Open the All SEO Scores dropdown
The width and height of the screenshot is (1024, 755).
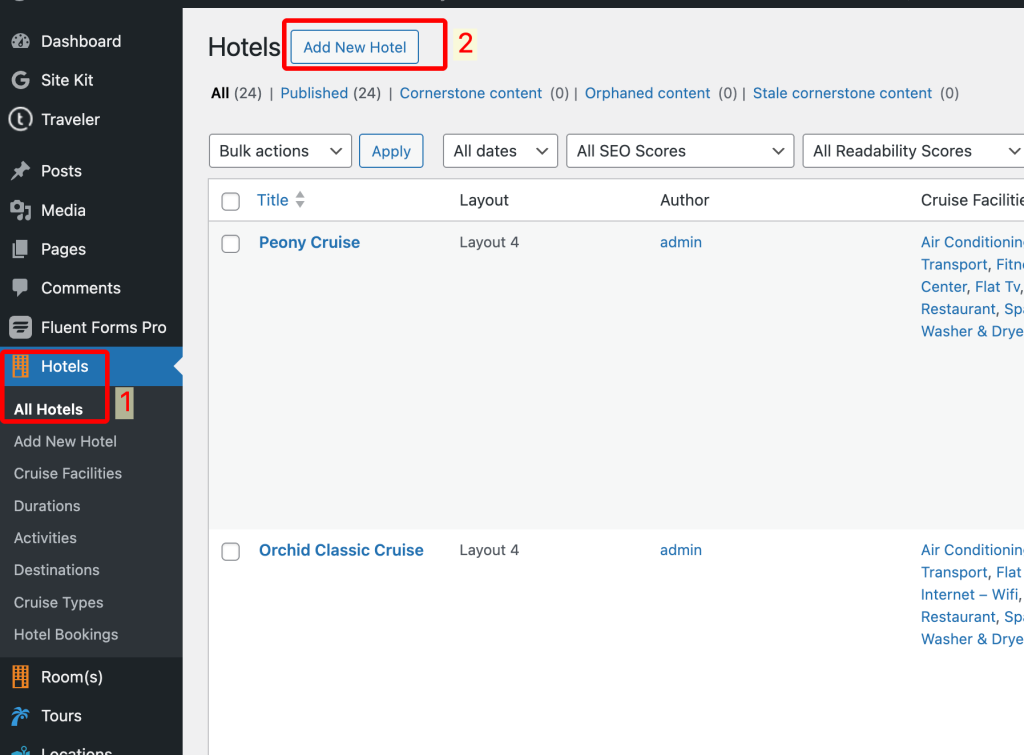680,151
